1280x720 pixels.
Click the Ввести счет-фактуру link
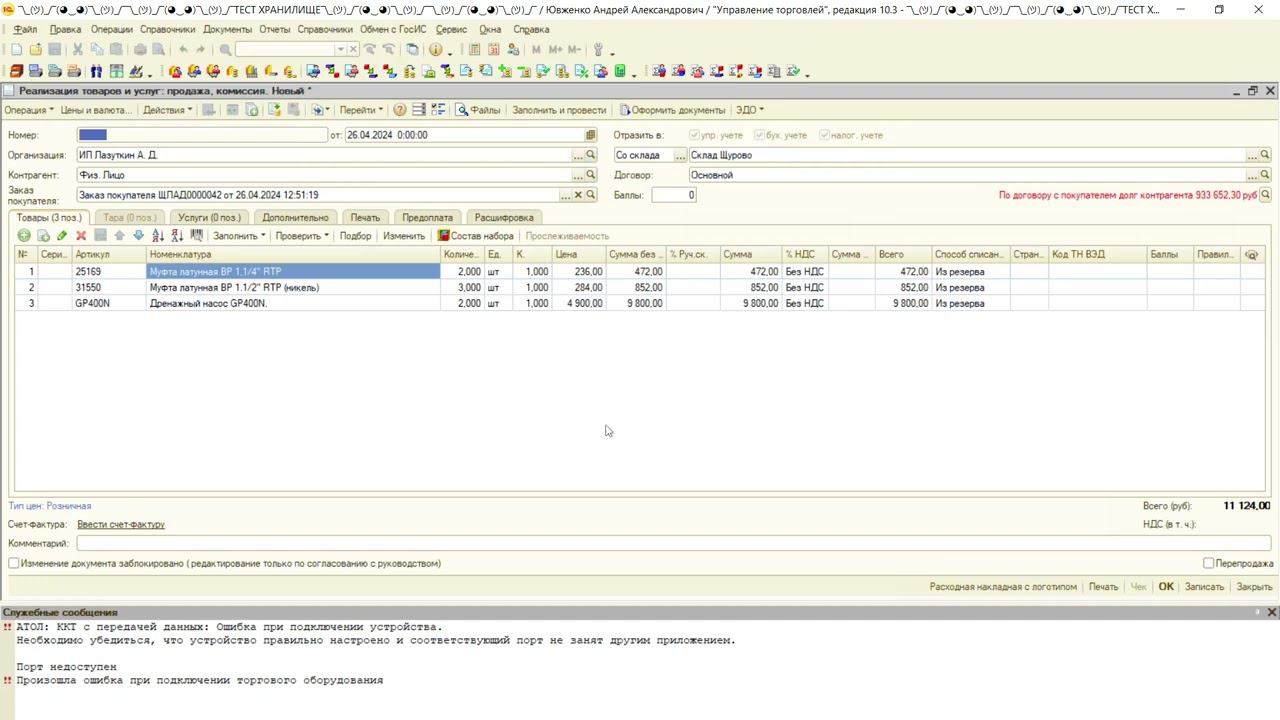pyautogui.click(x=121, y=525)
